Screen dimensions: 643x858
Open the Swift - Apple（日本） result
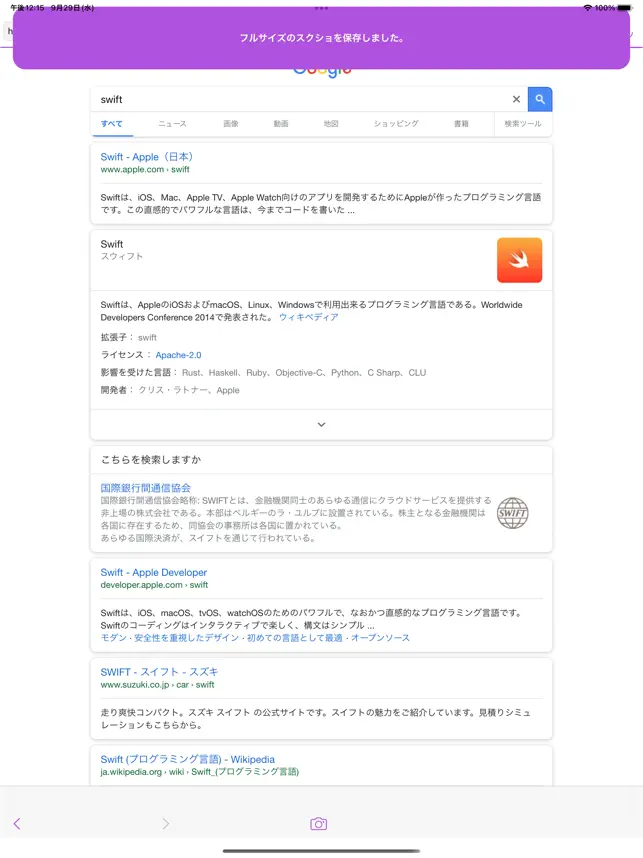click(x=147, y=156)
